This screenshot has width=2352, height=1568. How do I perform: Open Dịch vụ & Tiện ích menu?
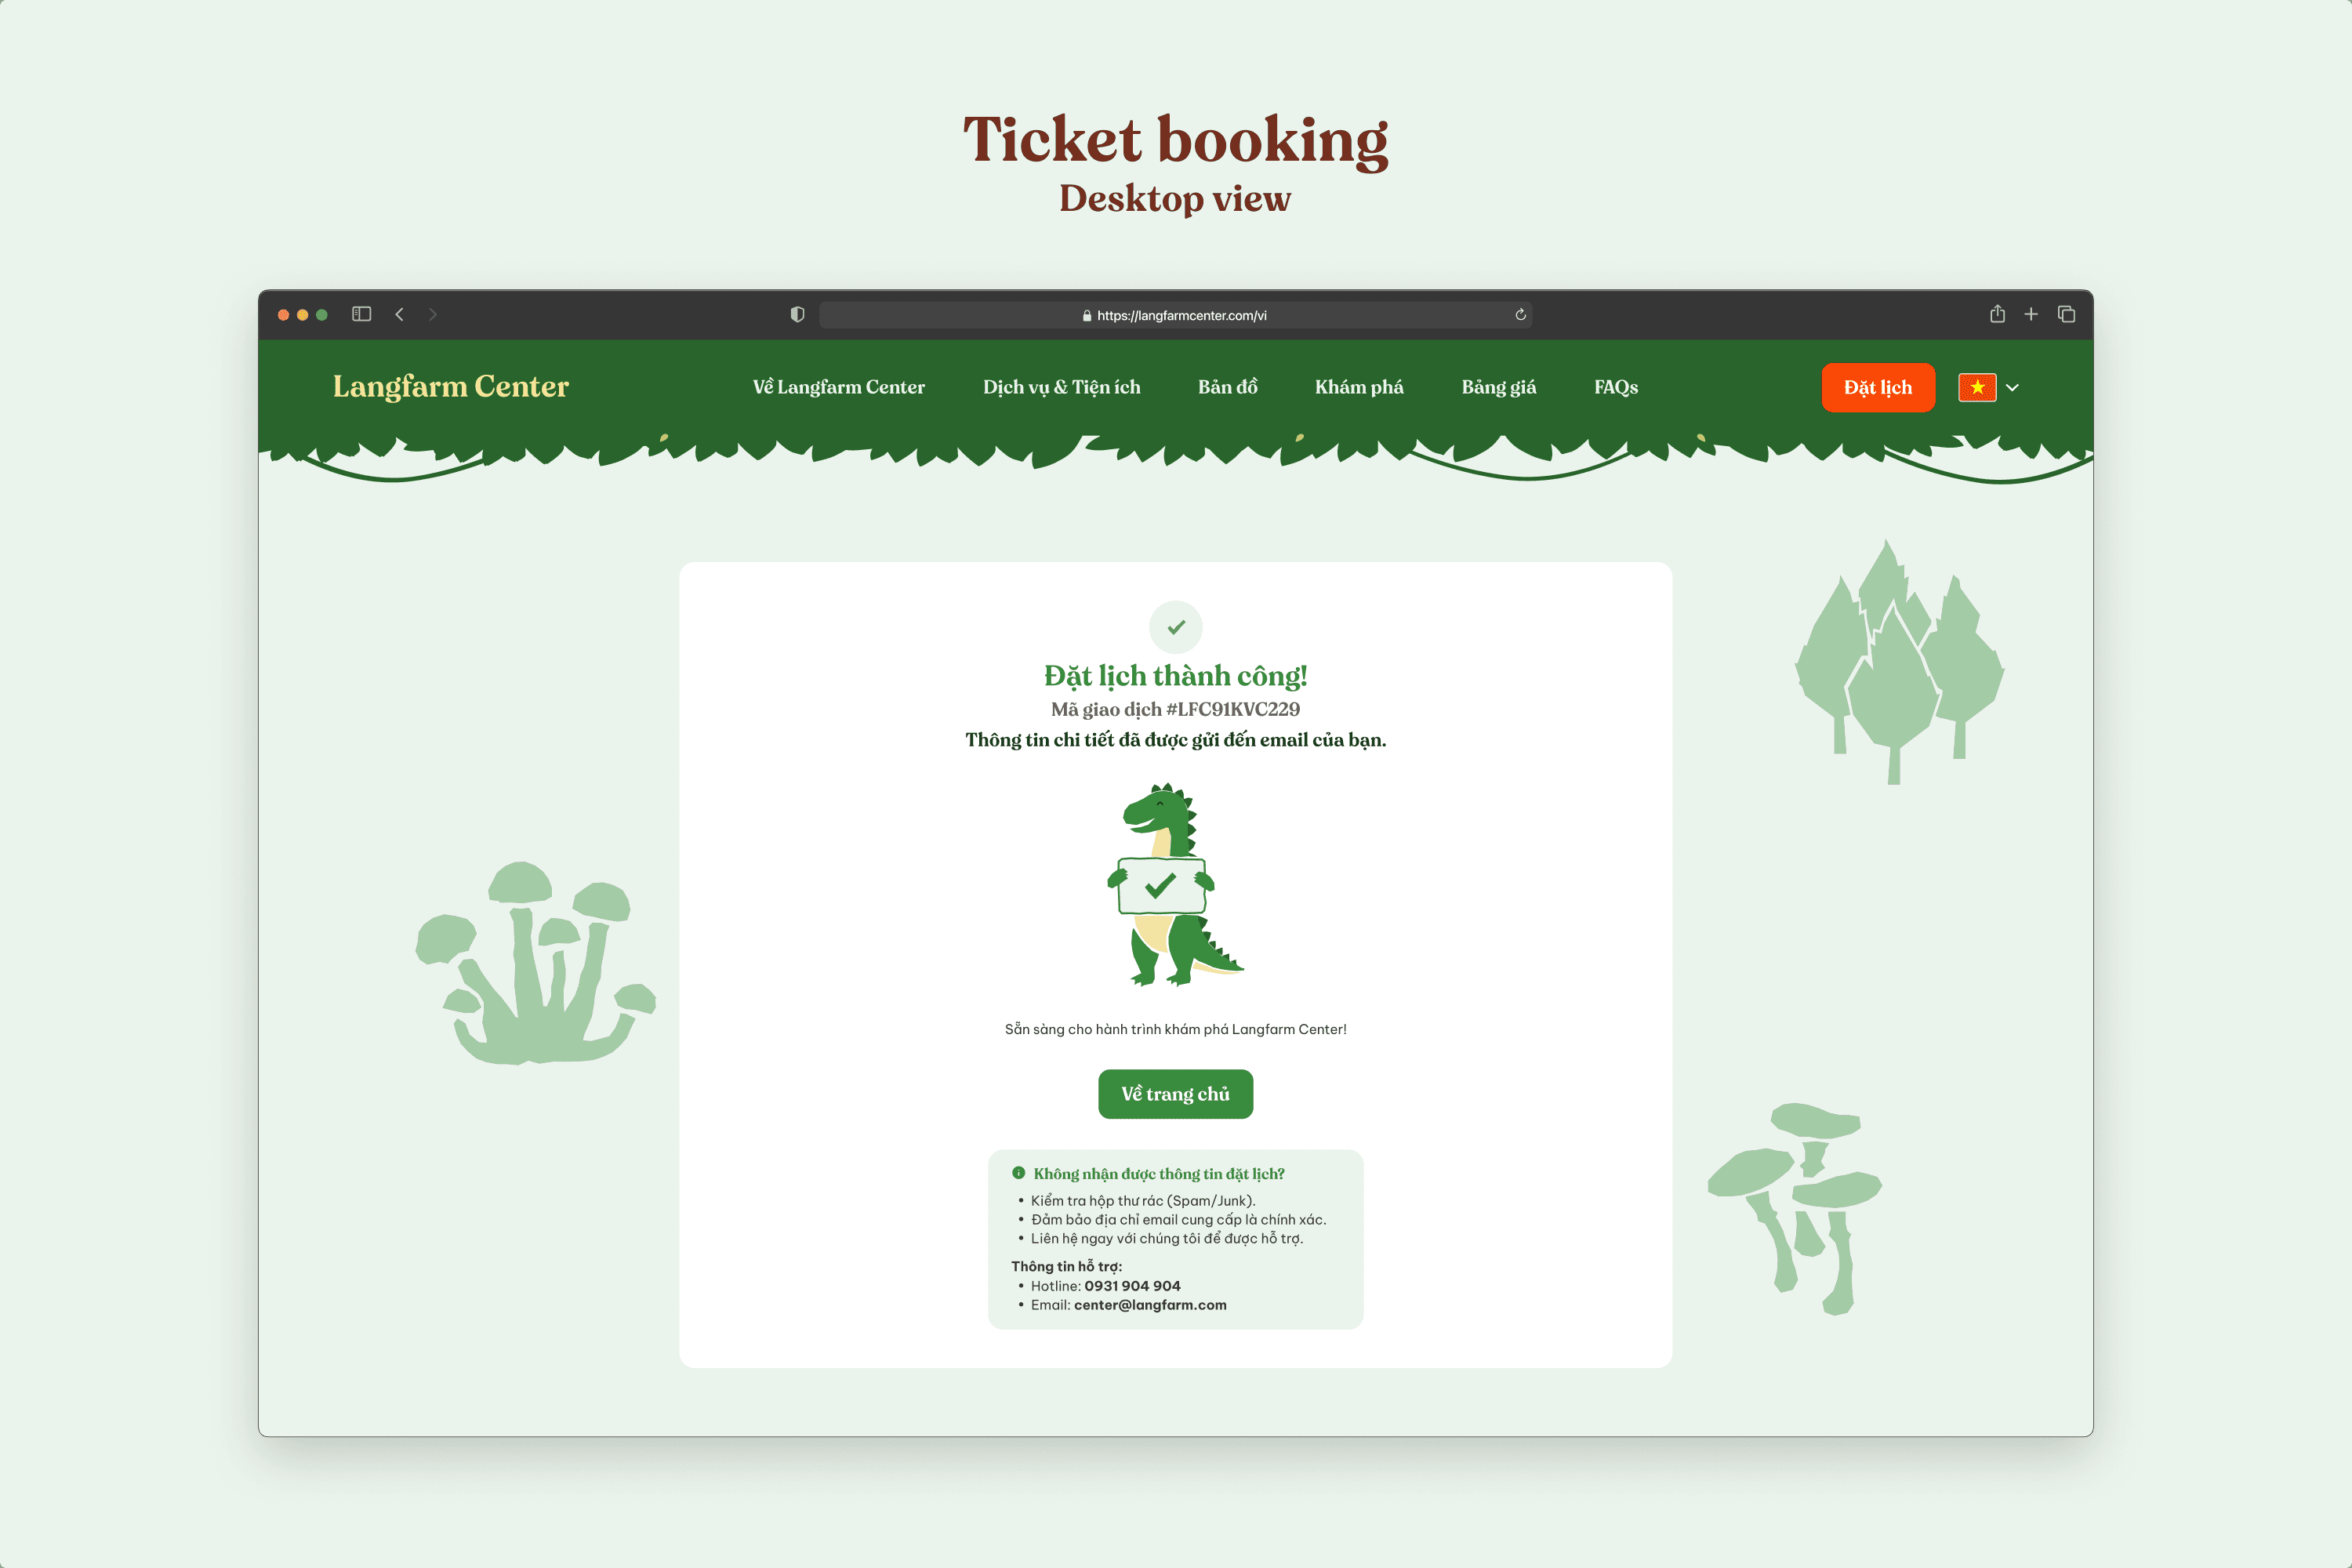coord(1061,387)
